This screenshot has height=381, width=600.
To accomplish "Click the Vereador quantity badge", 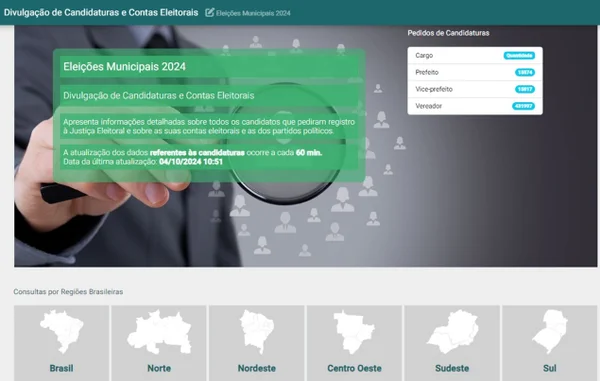I will pyautogui.click(x=523, y=106).
